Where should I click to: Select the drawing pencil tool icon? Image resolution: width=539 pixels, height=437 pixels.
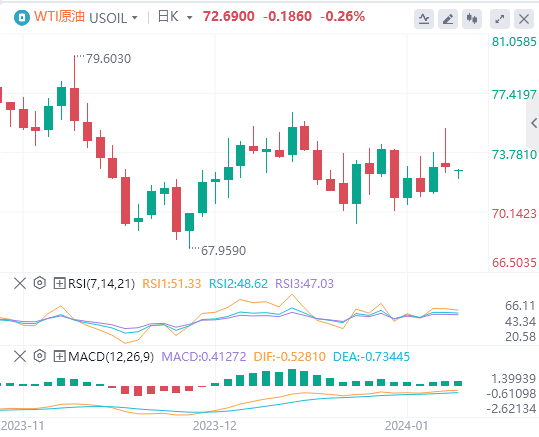(448, 19)
